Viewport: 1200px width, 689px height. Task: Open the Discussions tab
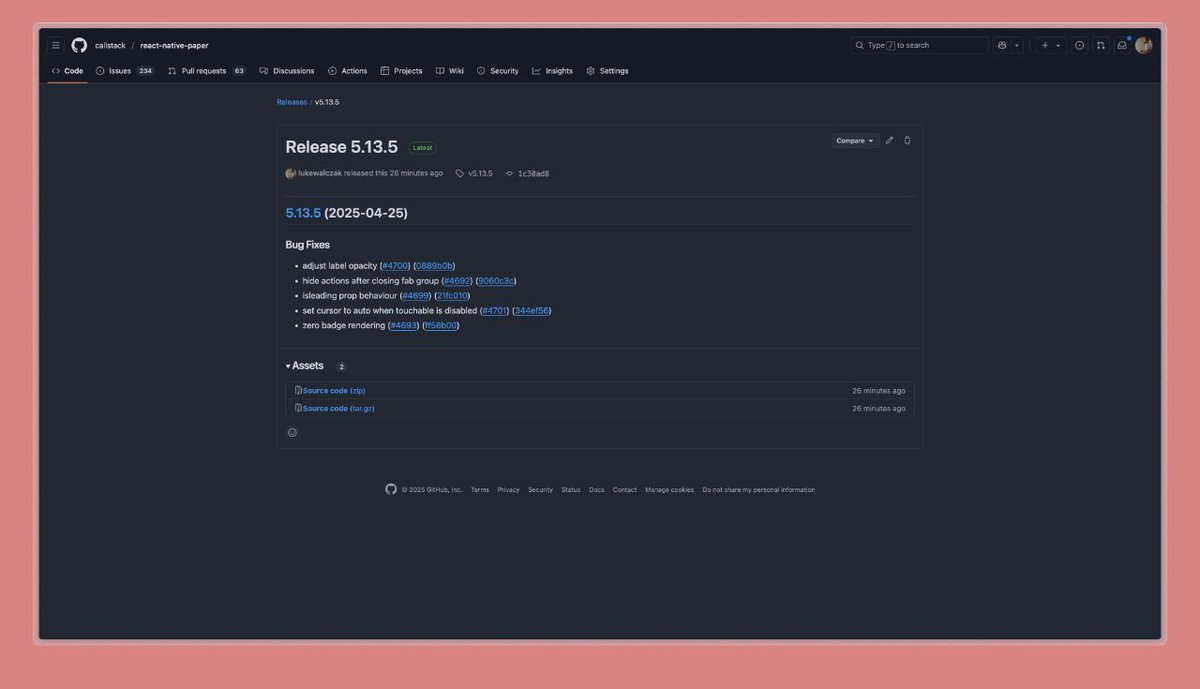pos(287,71)
